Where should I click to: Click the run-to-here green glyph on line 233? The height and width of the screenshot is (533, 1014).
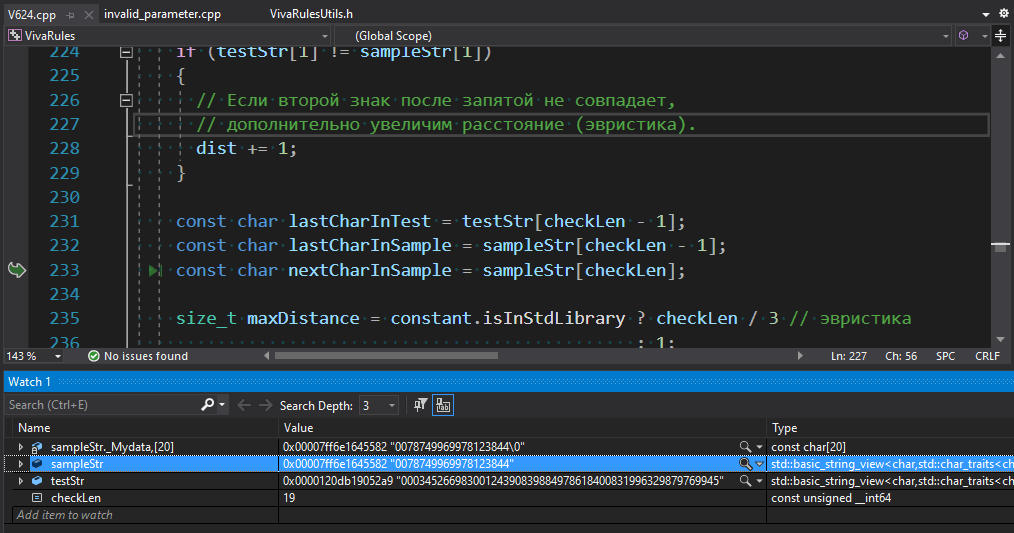point(154,270)
